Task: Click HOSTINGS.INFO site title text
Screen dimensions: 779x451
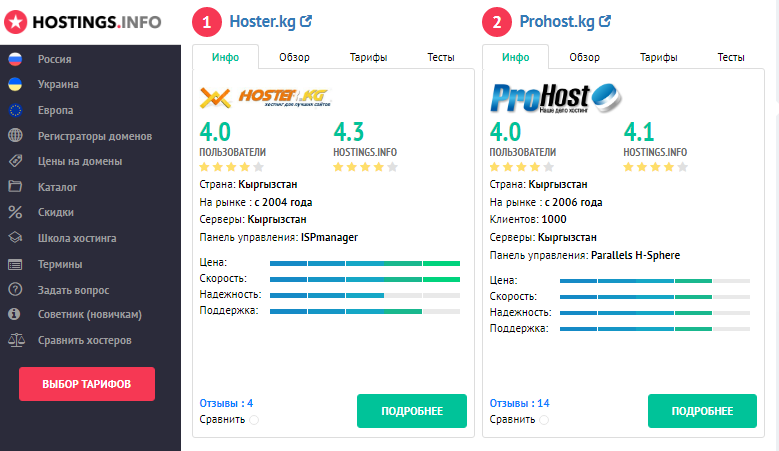Action: [x=97, y=22]
